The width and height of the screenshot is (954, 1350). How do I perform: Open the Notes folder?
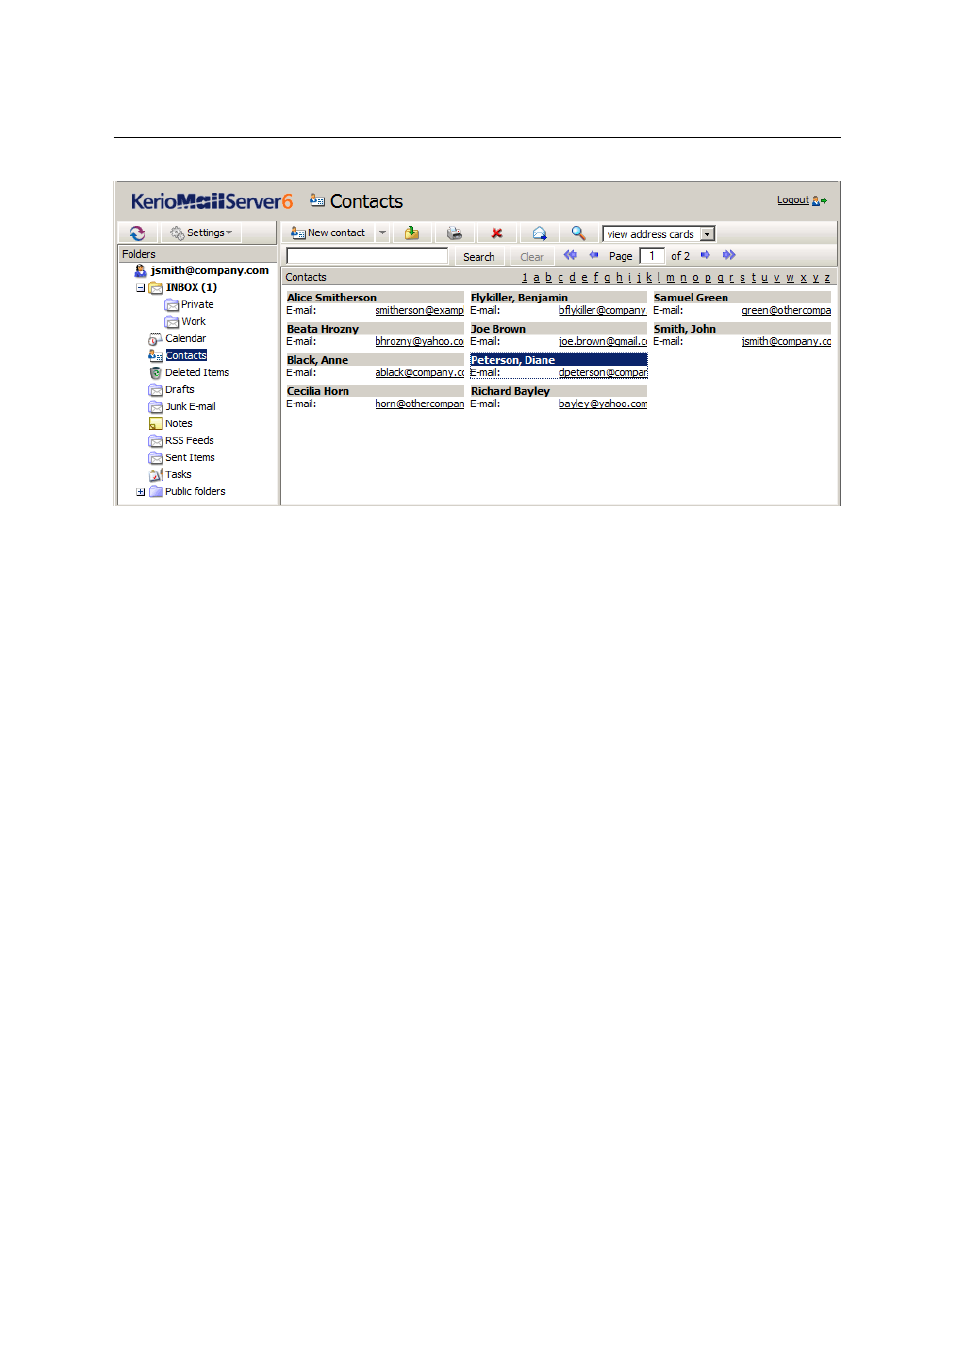click(x=179, y=423)
